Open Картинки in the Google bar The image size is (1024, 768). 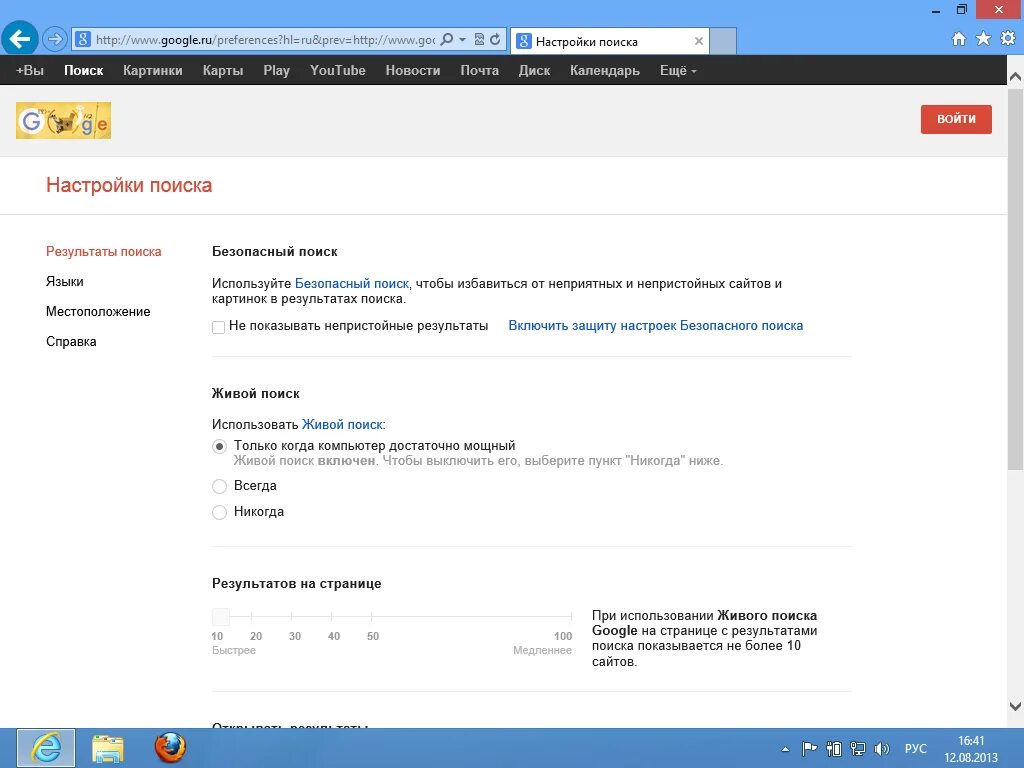tap(153, 71)
